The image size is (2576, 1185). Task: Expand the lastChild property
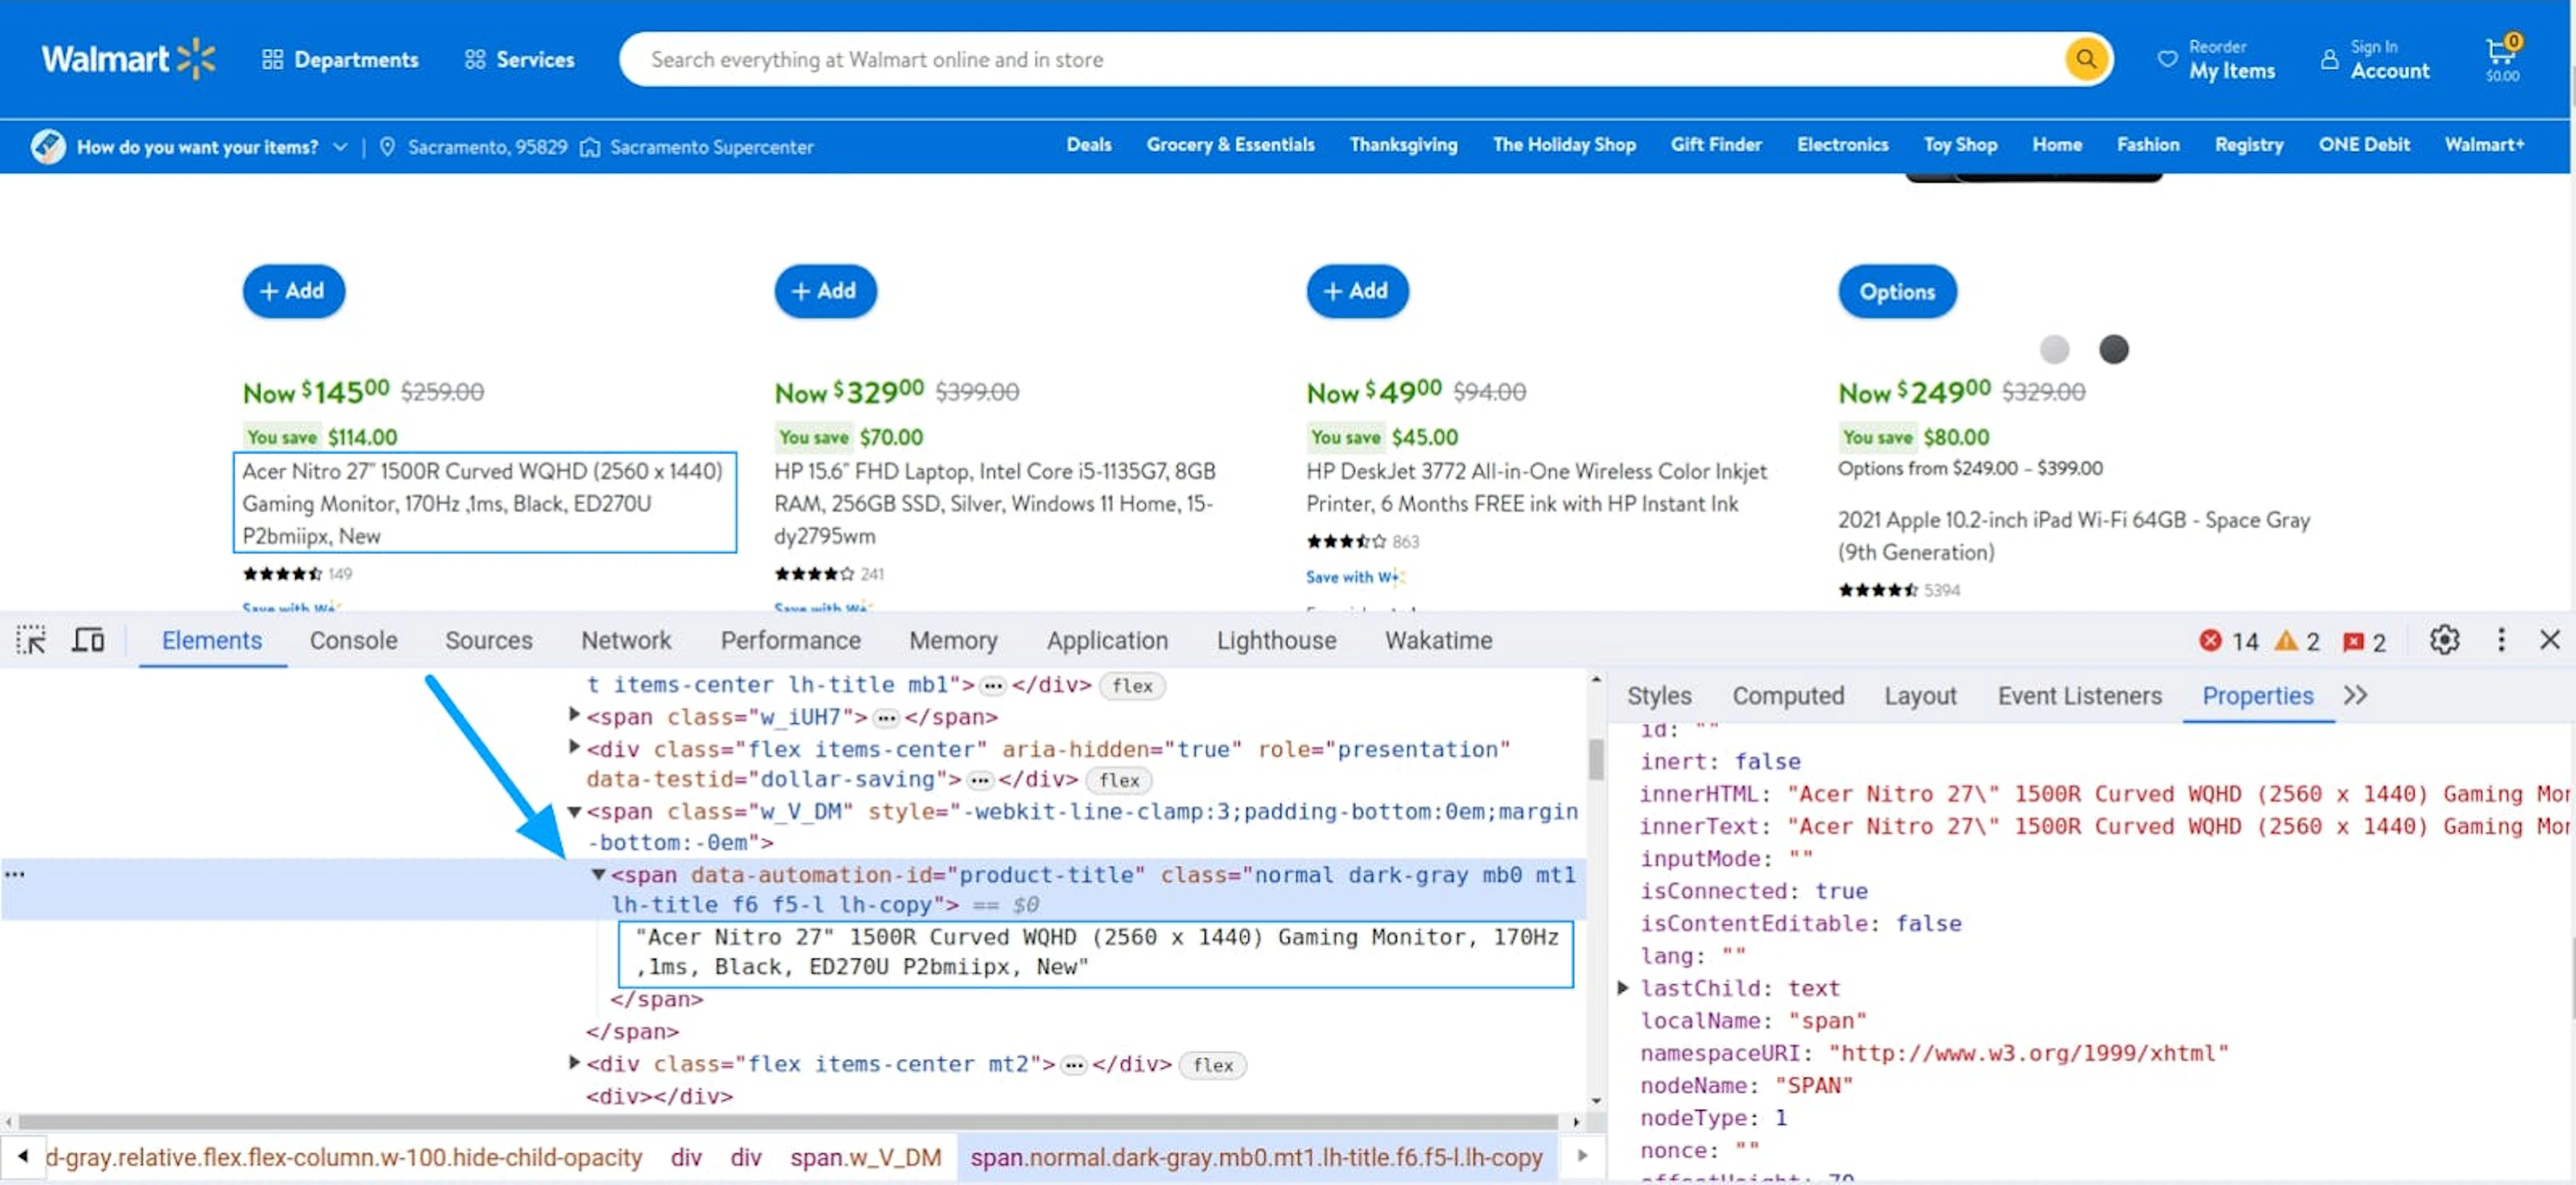(x=1623, y=988)
